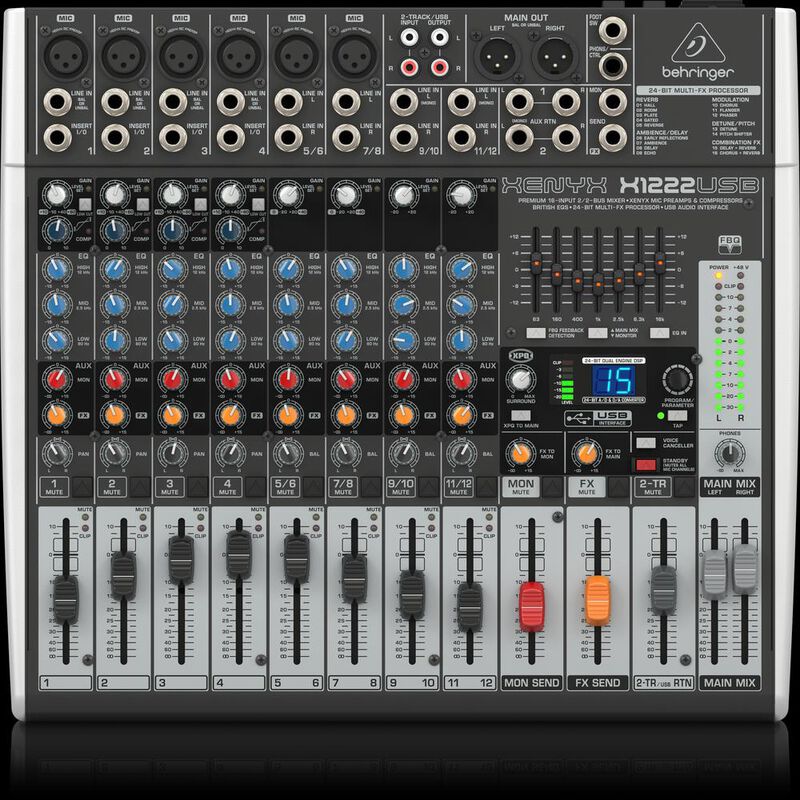Click the XPQ SURROUND knob

[520, 380]
